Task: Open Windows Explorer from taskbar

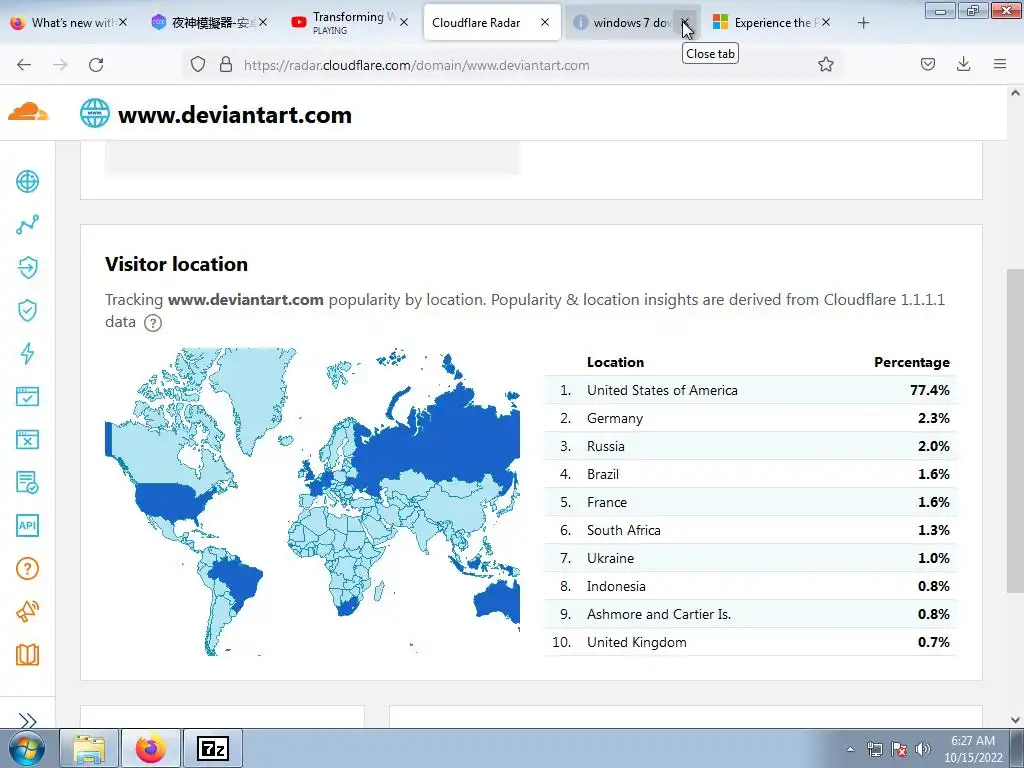Action: click(x=89, y=748)
